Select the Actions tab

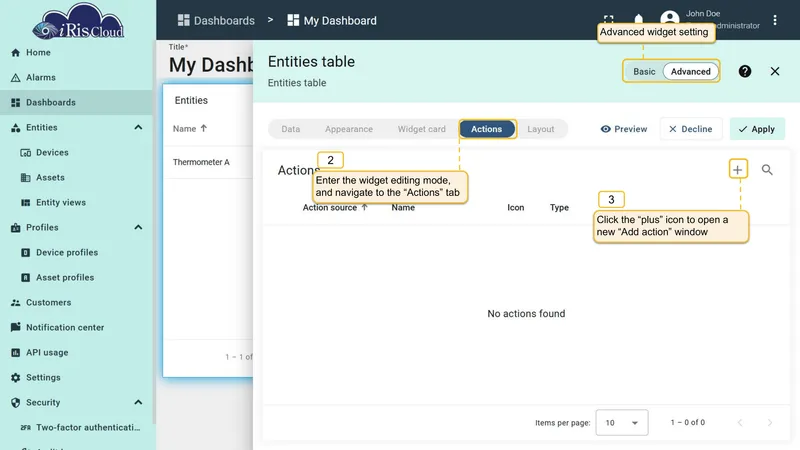[x=487, y=129]
